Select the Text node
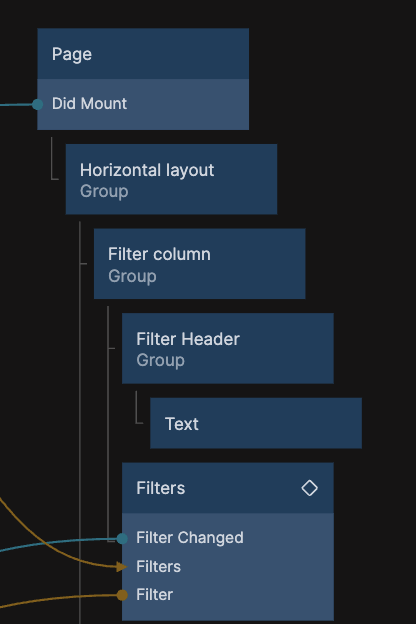The width and height of the screenshot is (416, 624). [256, 423]
